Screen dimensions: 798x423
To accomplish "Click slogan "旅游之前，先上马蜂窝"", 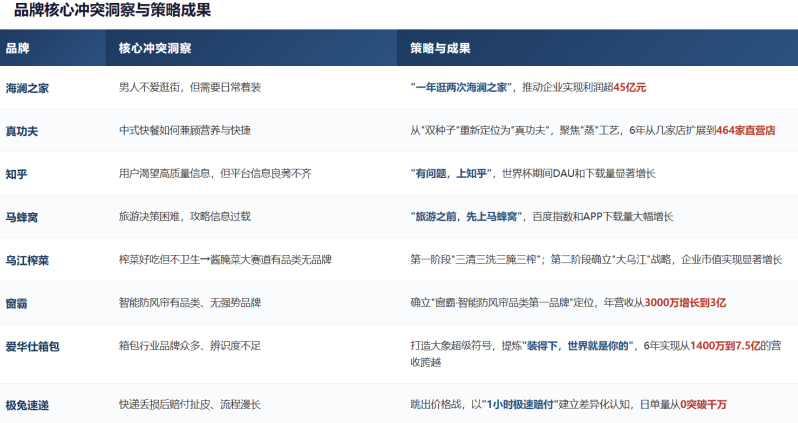I will (466, 217).
